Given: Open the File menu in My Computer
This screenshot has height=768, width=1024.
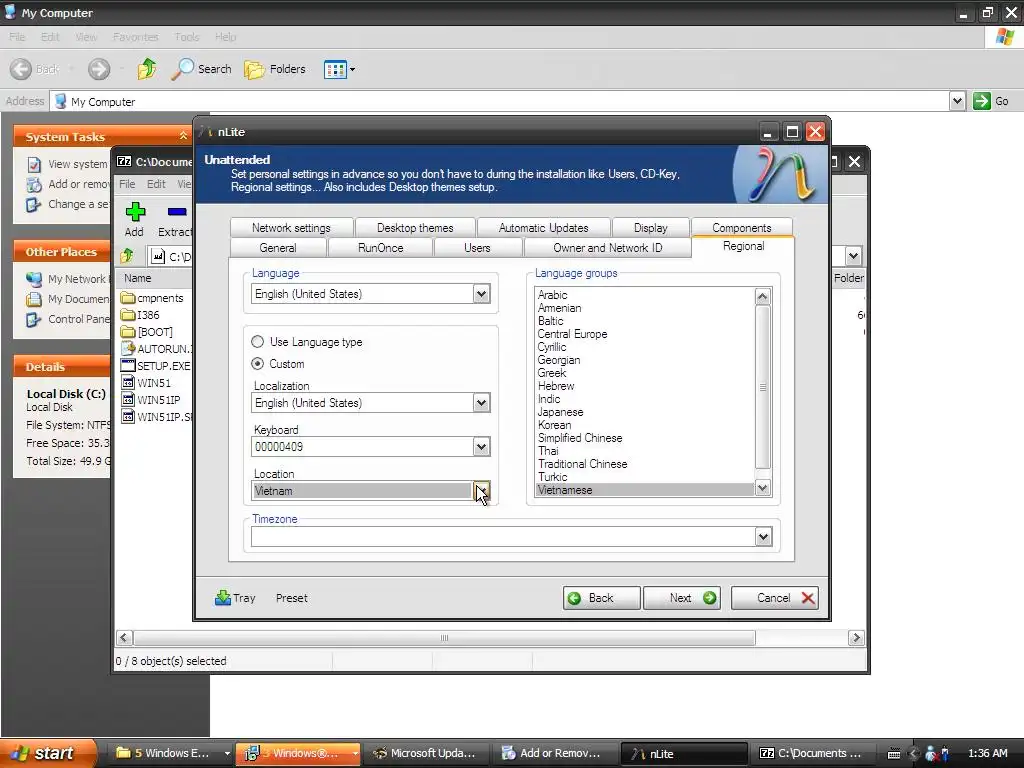Looking at the screenshot, I should tap(17, 37).
